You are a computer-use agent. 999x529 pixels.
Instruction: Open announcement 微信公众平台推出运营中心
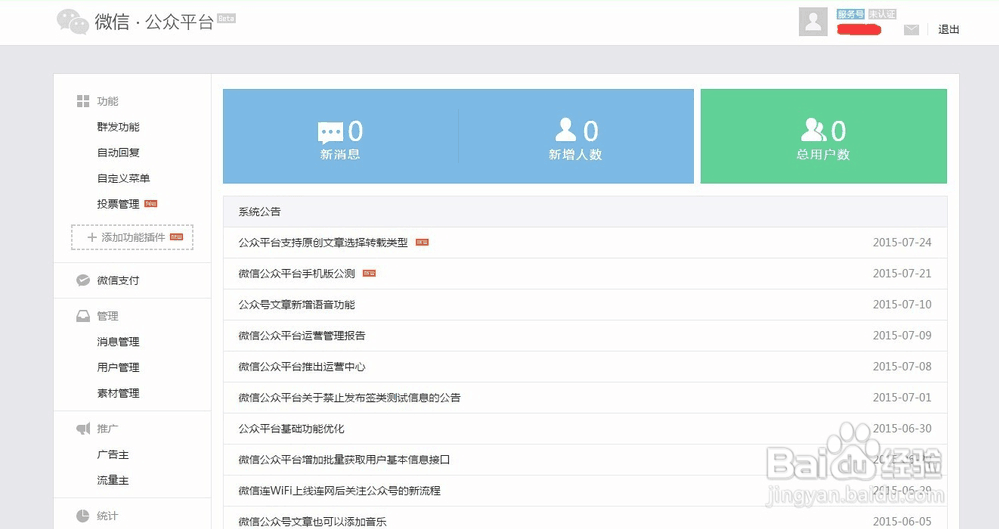[x=302, y=366]
